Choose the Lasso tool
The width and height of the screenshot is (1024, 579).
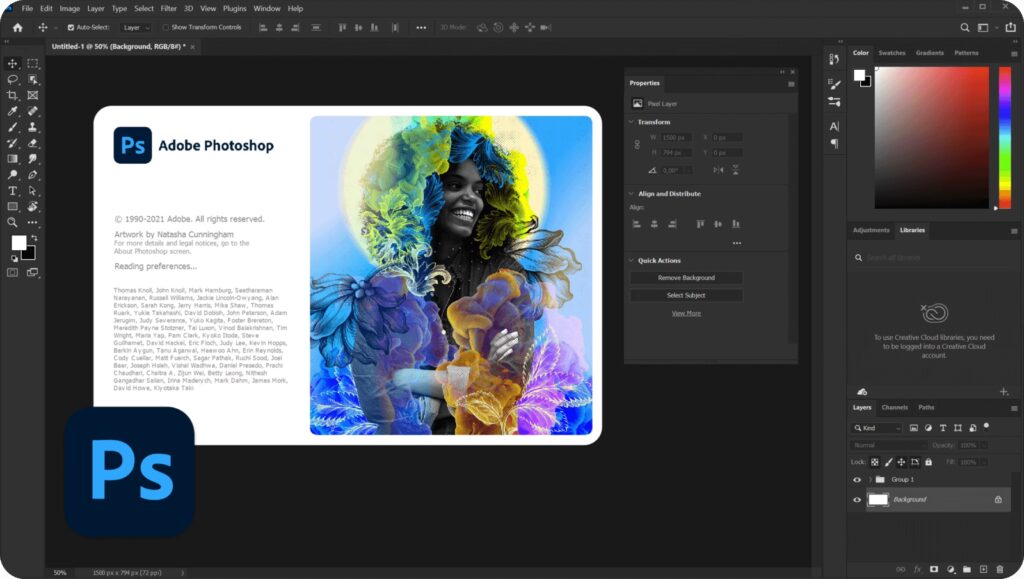13,79
